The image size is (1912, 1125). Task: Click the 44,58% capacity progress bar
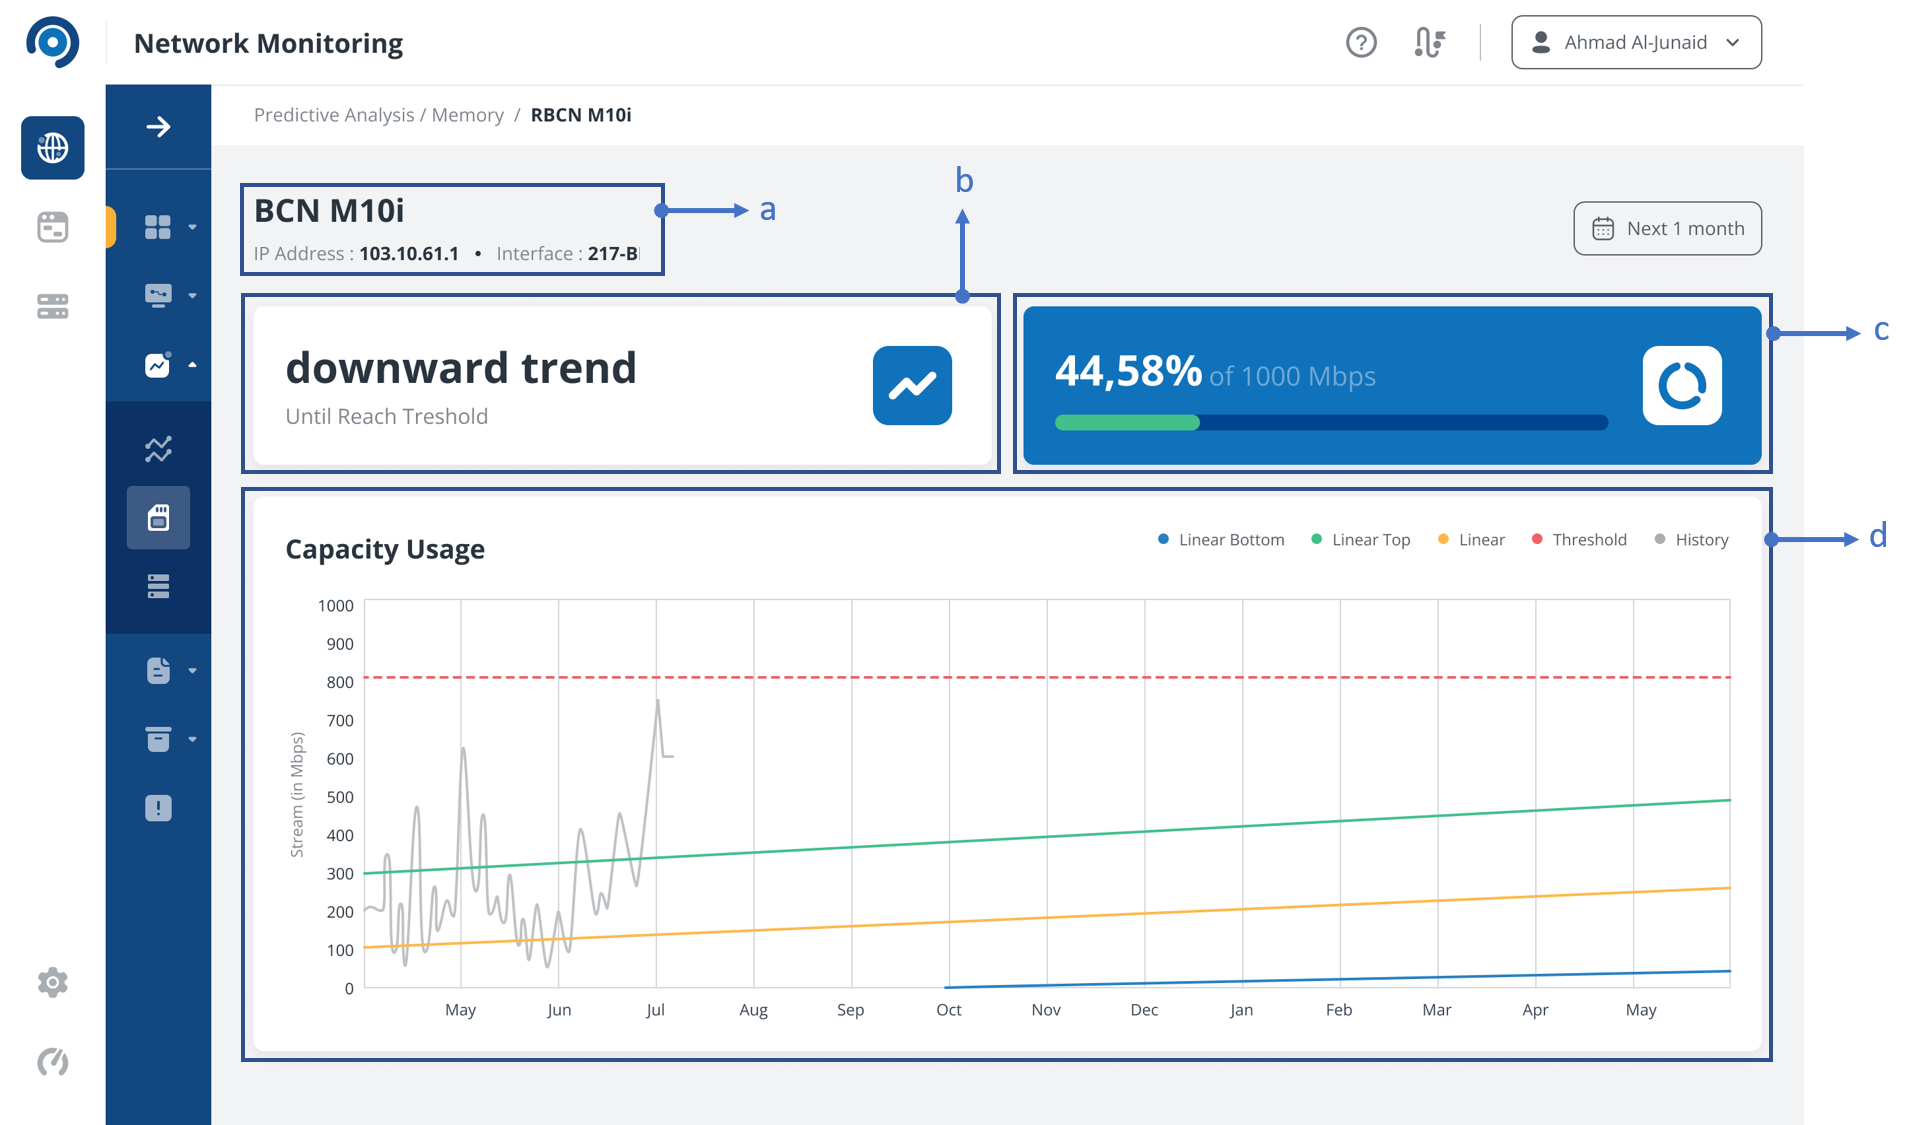coord(1331,423)
